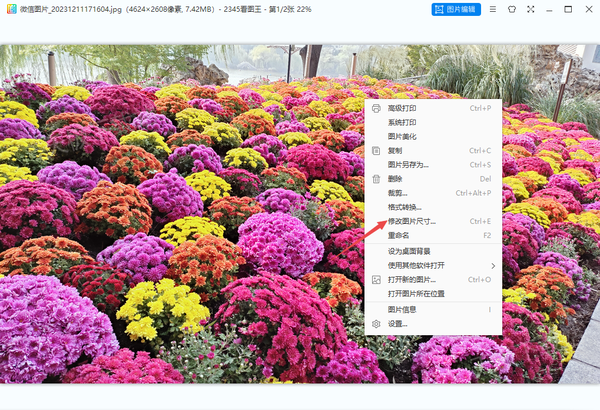The width and height of the screenshot is (600, 410).
Task: Expand the 使用其他软件打开 submenu arrow
Action: pyautogui.click(x=492, y=265)
